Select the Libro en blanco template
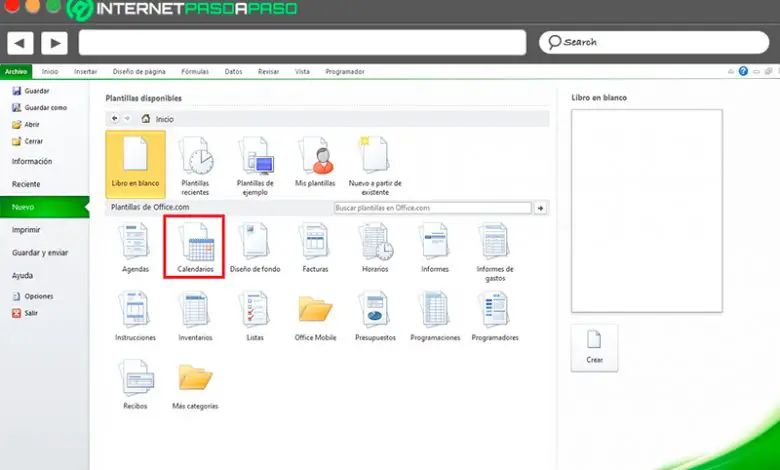 pos(135,165)
